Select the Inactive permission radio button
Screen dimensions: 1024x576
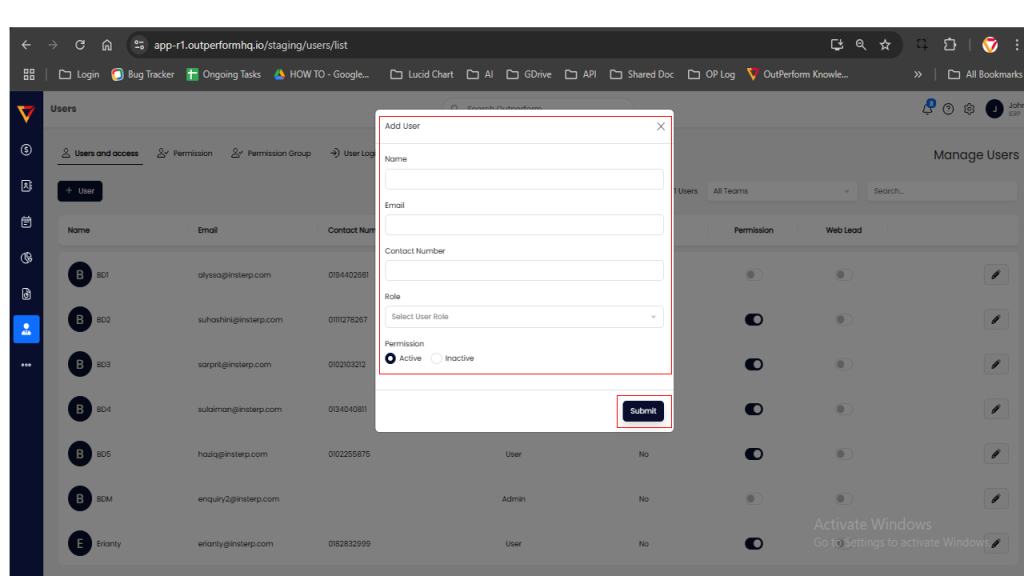pyautogui.click(x=437, y=358)
